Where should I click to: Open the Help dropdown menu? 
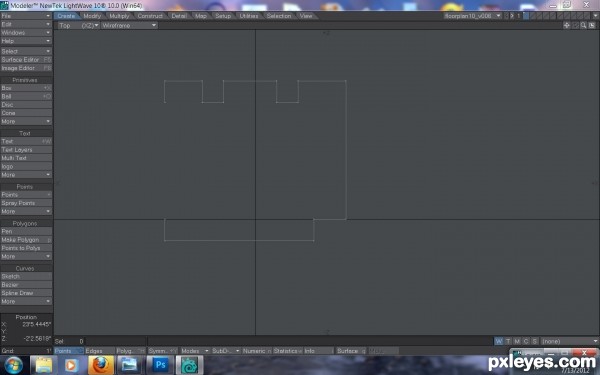(x=26, y=41)
